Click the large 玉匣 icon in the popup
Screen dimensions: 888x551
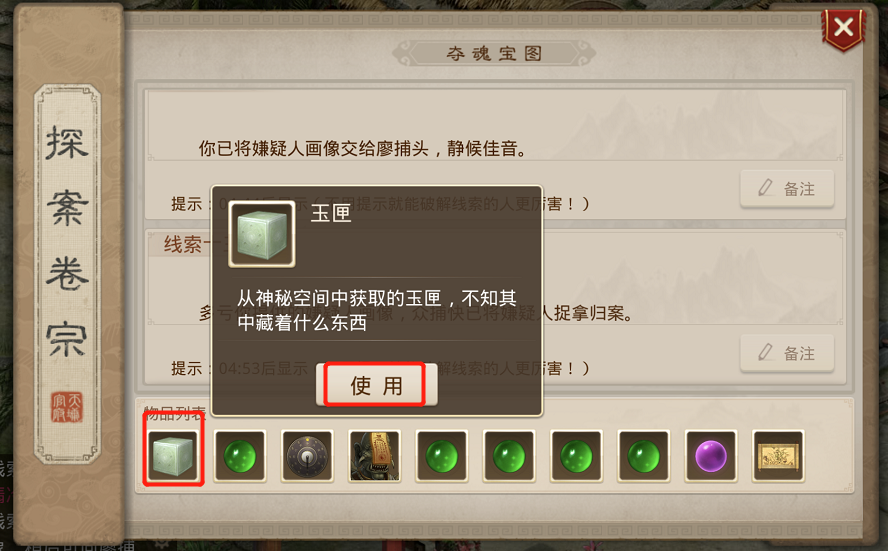[x=262, y=234]
